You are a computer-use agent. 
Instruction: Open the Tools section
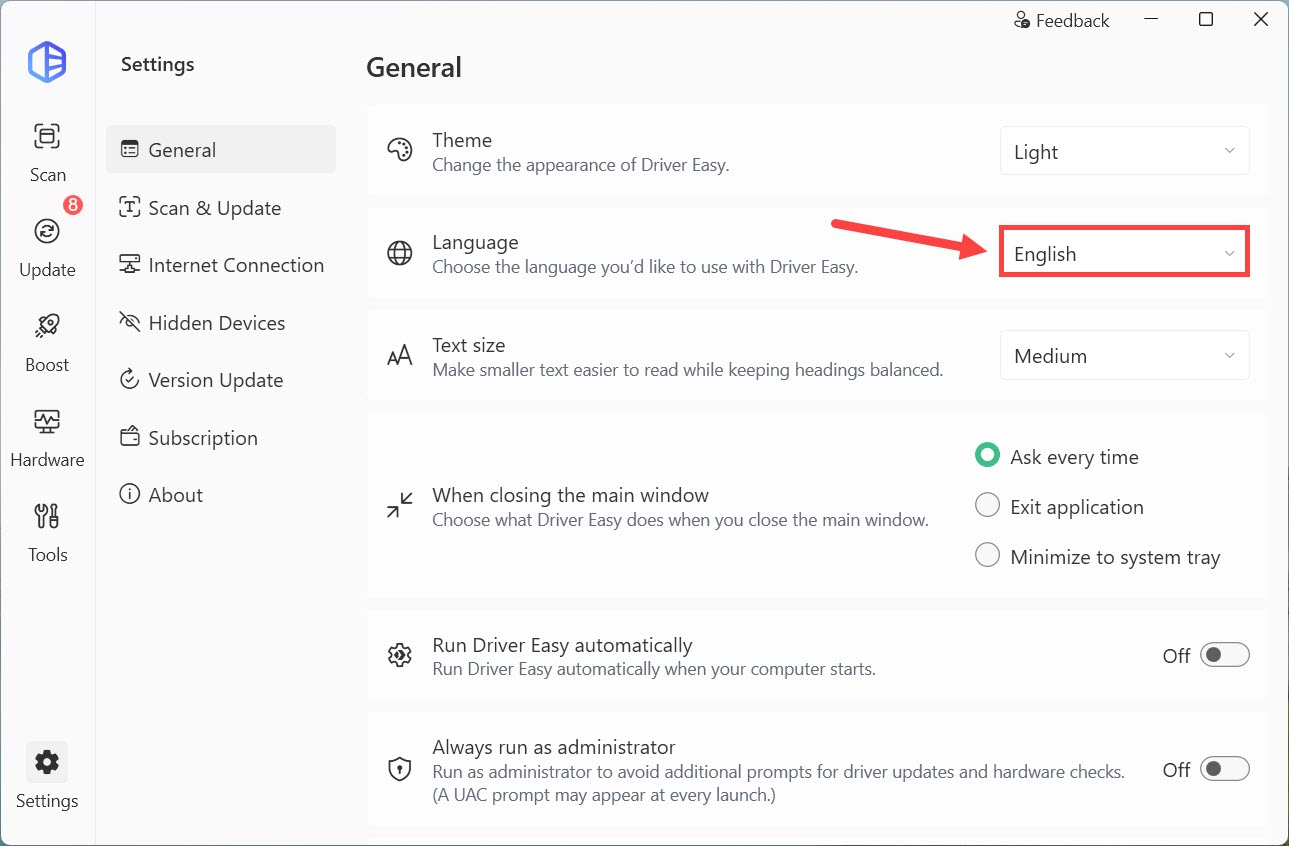[47, 532]
